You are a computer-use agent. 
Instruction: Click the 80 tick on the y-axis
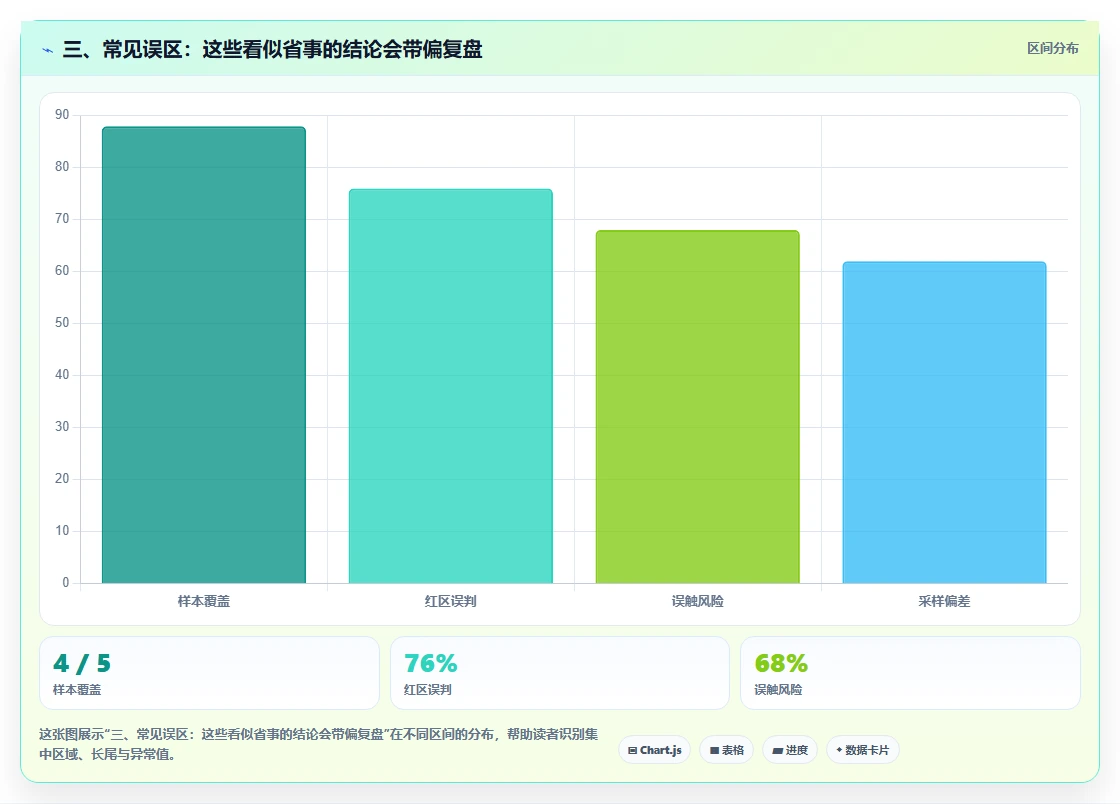tap(62, 167)
